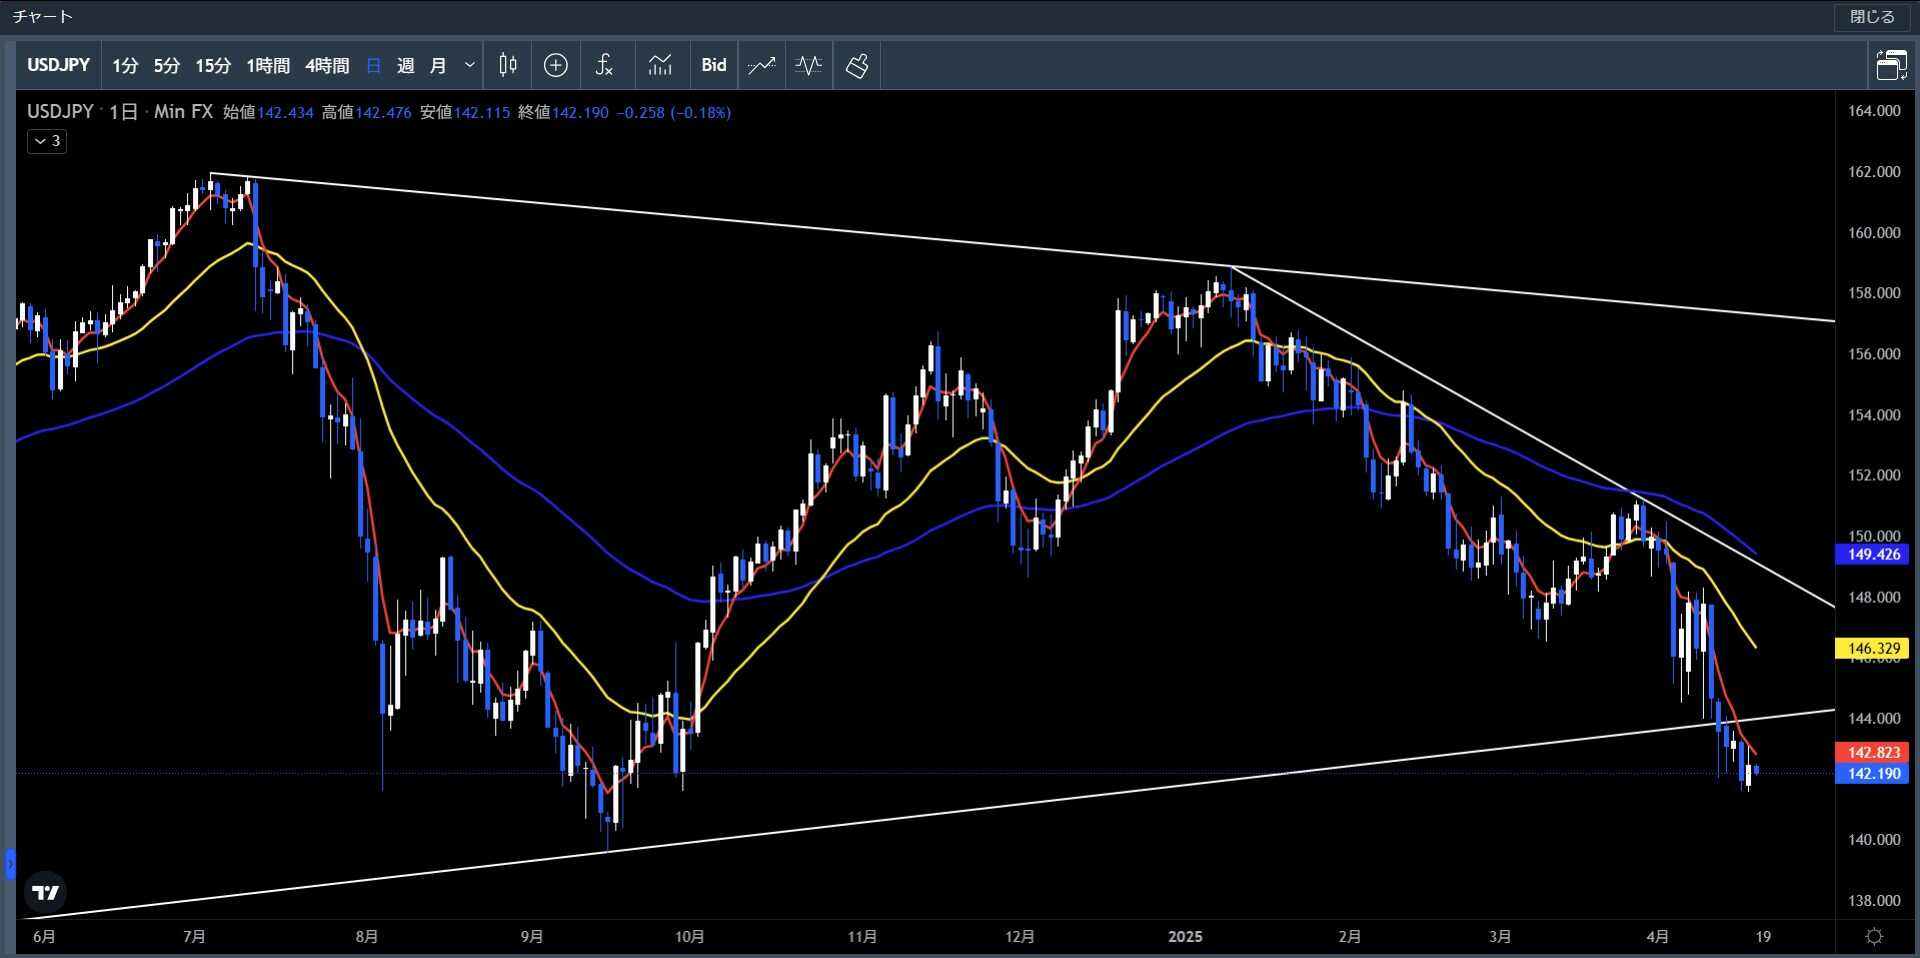The width and height of the screenshot is (1920, 958).
Task: Open the candlestick chart type menu
Action: (508, 65)
